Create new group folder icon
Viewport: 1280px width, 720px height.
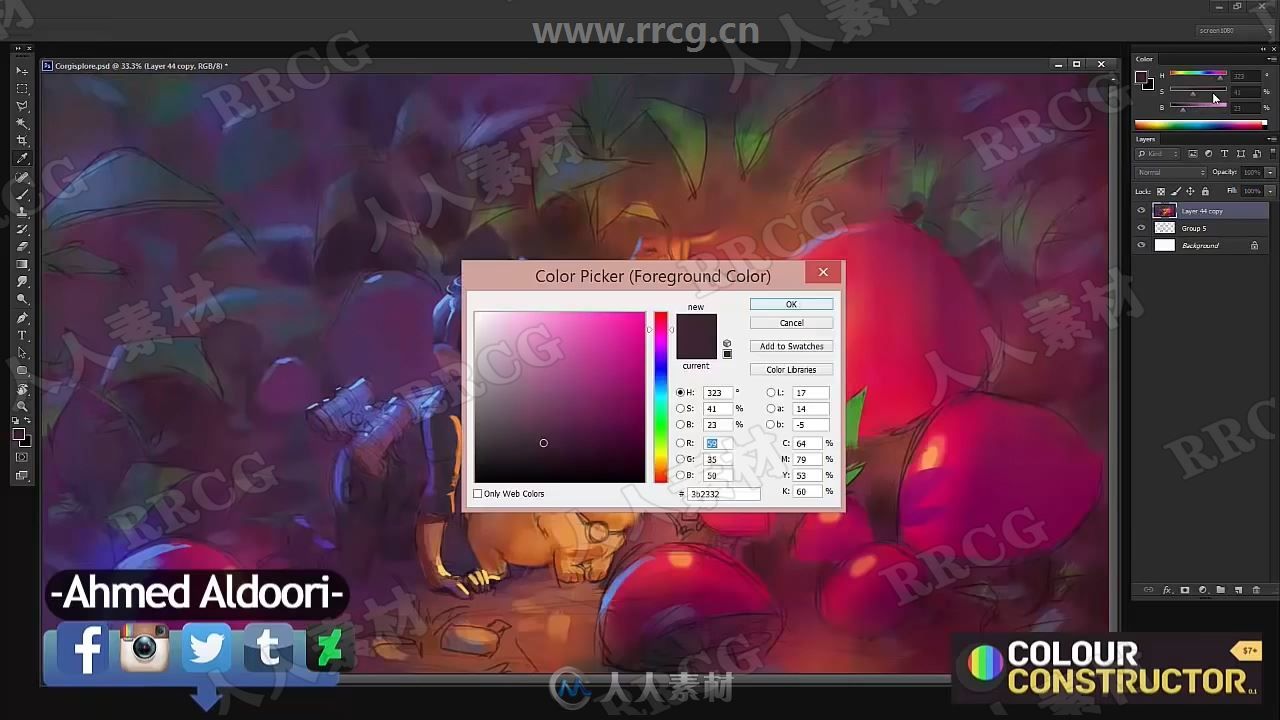pyautogui.click(x=1220, y=590)
